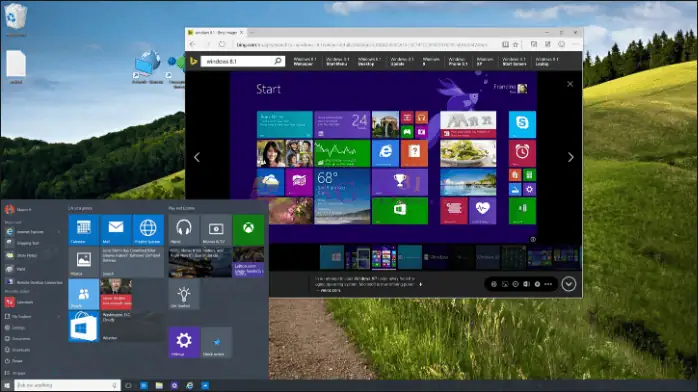
Task: Show previous image with left arrow
Action: point(197,157)
